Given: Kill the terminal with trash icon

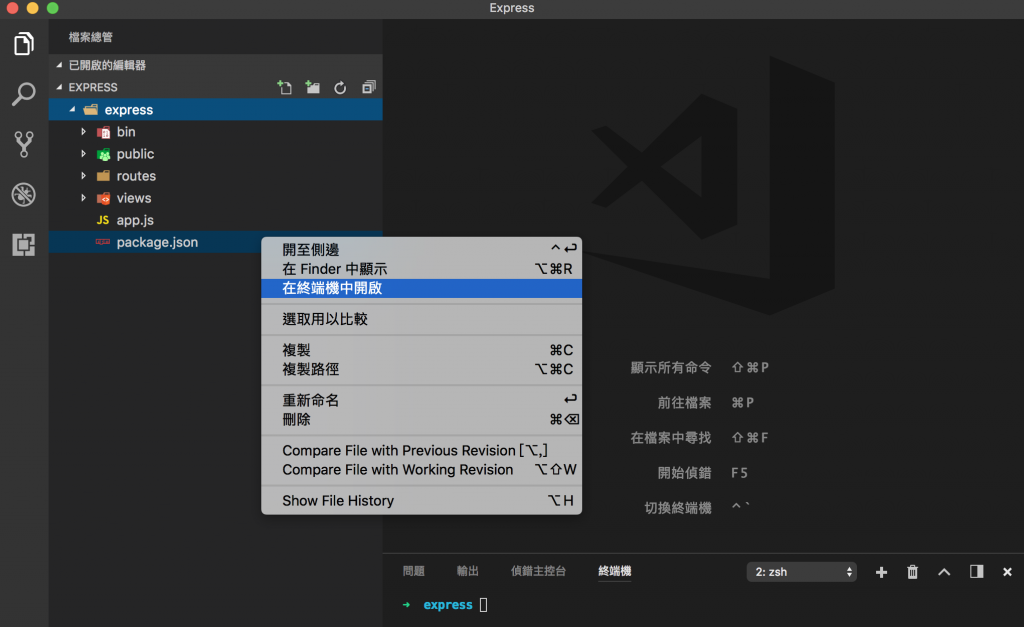Looking at the screenshot, I should (x=912, y=572).
